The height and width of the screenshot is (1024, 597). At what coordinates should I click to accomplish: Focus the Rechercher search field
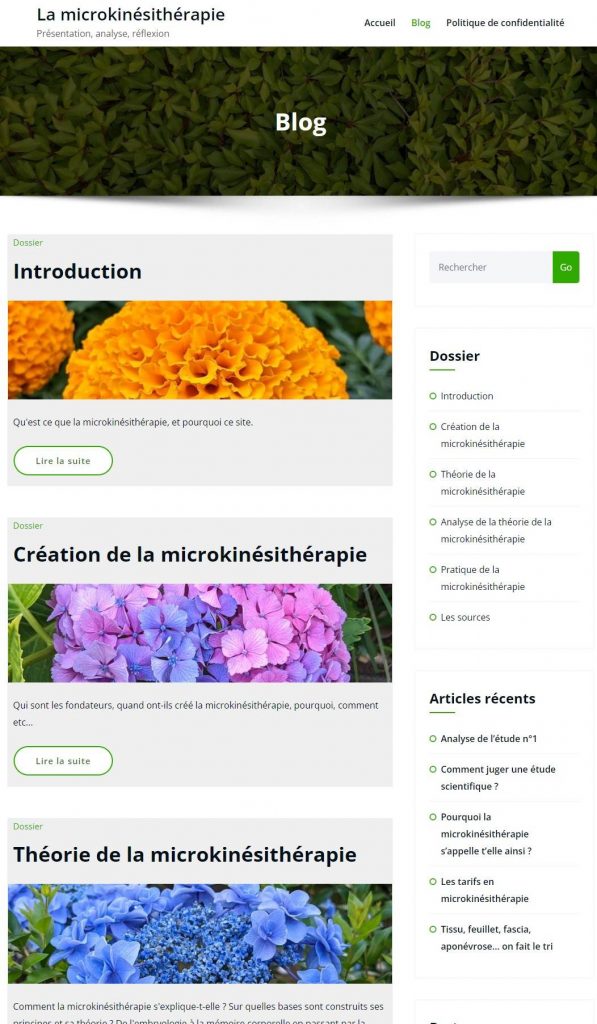pyautogui.click(x=491, y=267)
